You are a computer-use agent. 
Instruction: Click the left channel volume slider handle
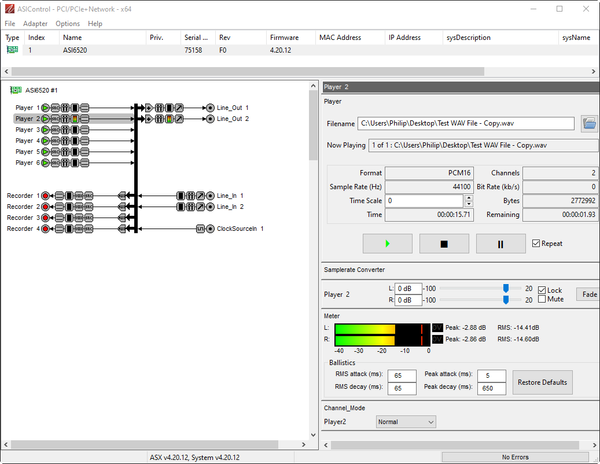pos(507,288)
